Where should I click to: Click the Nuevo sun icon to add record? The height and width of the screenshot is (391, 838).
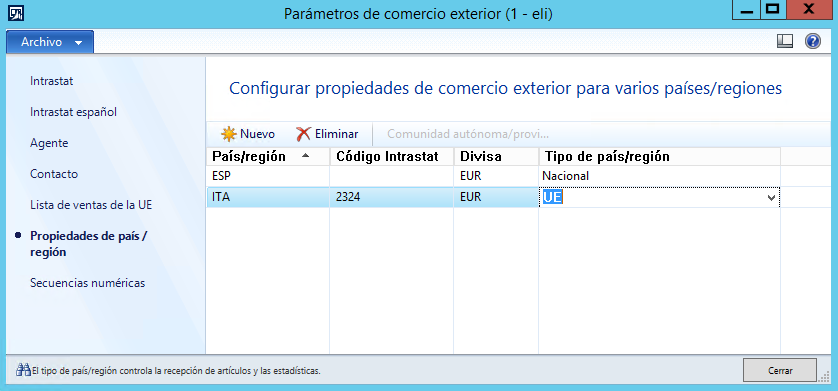coord(229,134)
